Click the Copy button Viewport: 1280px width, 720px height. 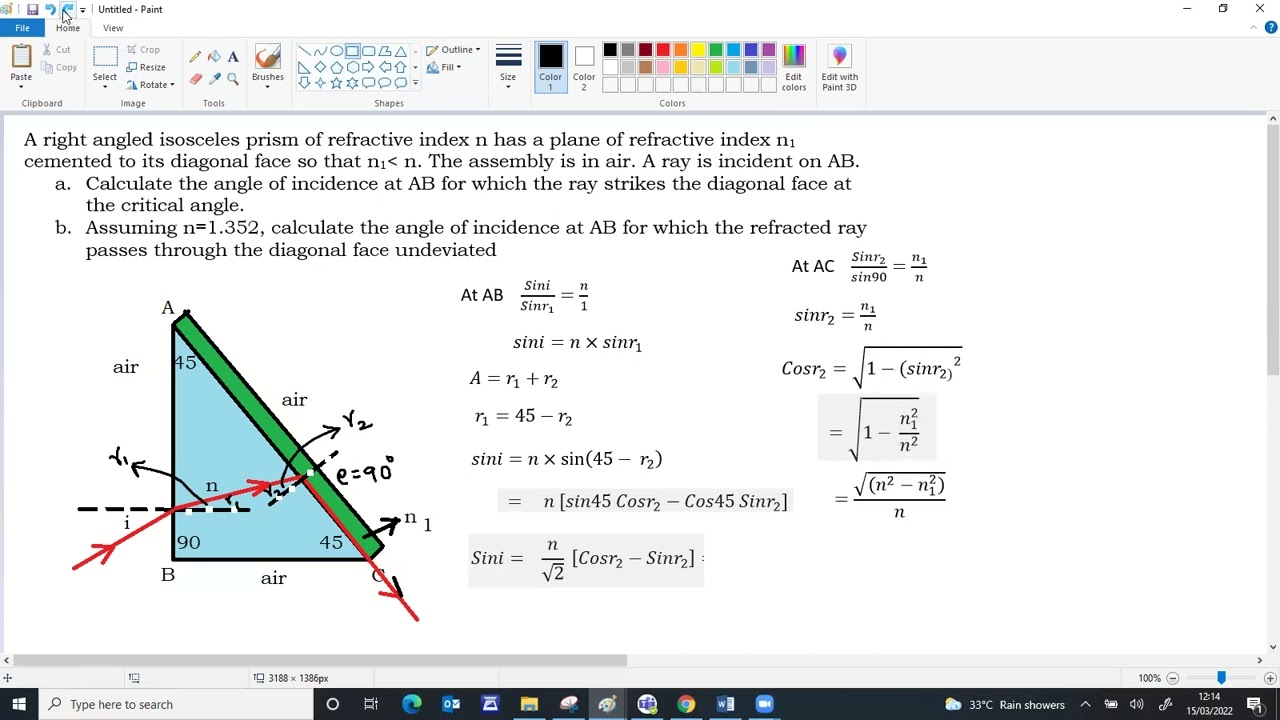pos(59,68)
